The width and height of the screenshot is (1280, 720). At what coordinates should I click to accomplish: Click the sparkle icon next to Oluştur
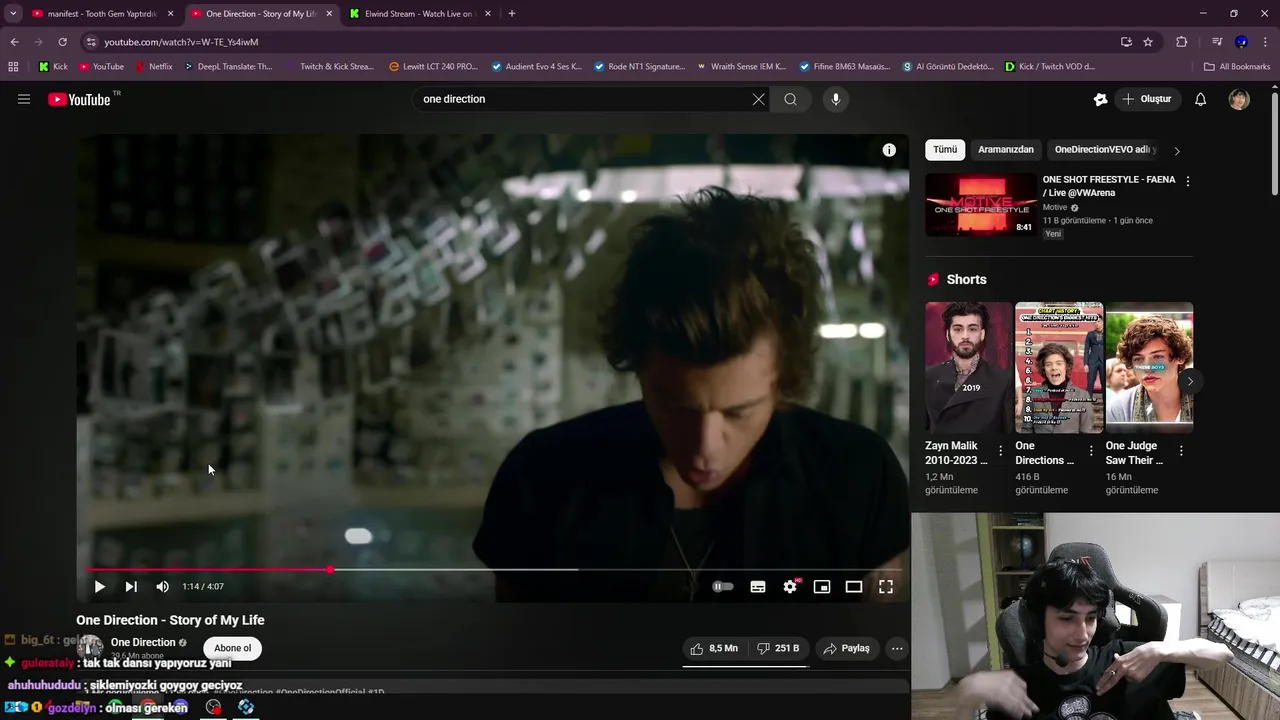(x=1100, y=99)
